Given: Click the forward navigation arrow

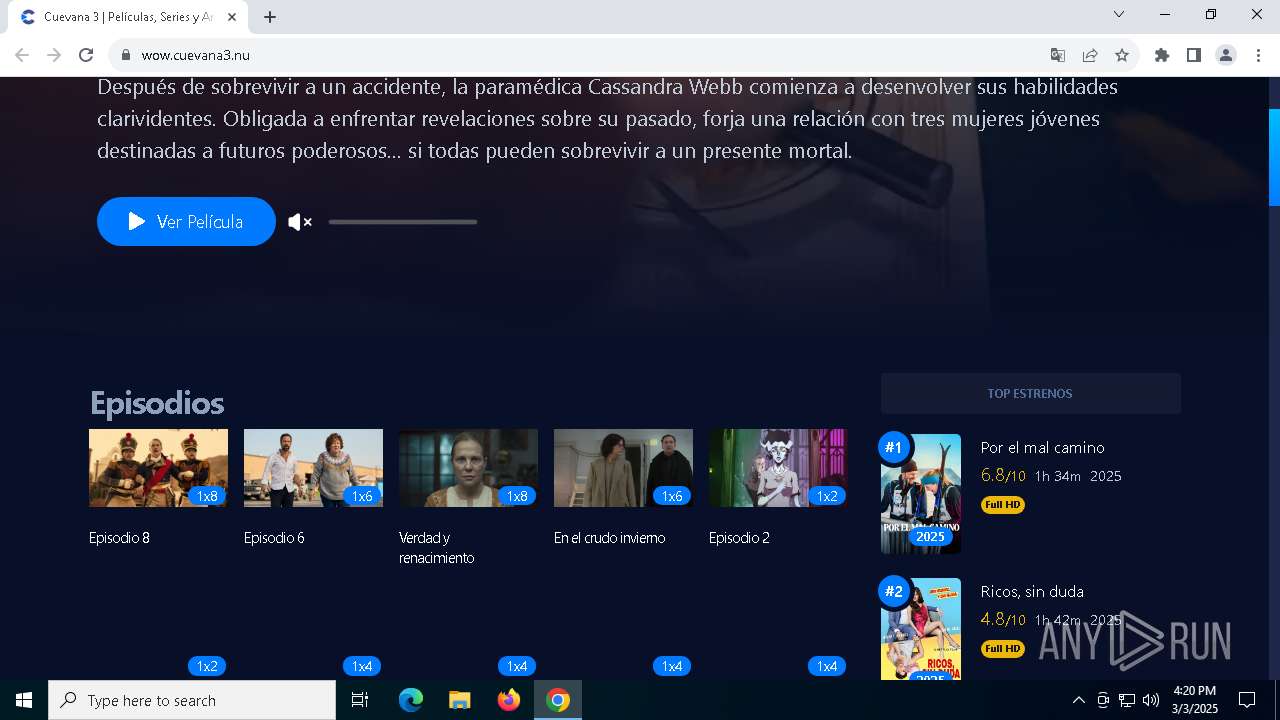Looking at the screenshot, I should coord(54,55).
